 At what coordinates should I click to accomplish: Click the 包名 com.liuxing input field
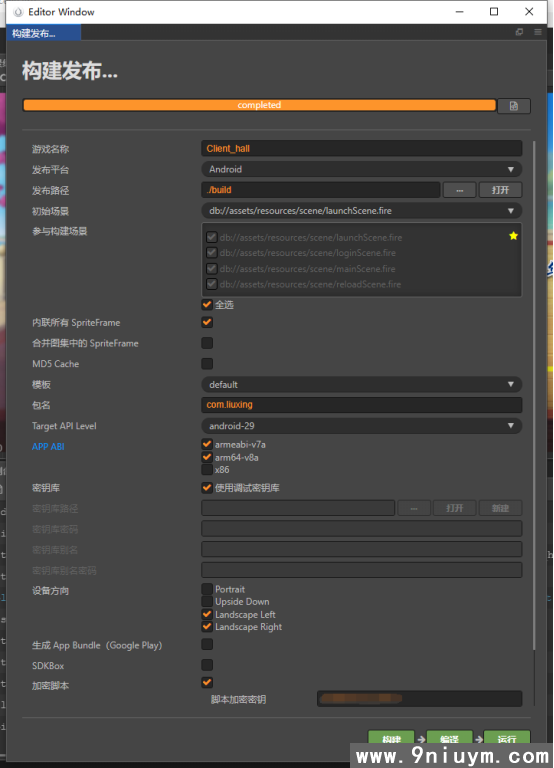(x=361, y=405)
